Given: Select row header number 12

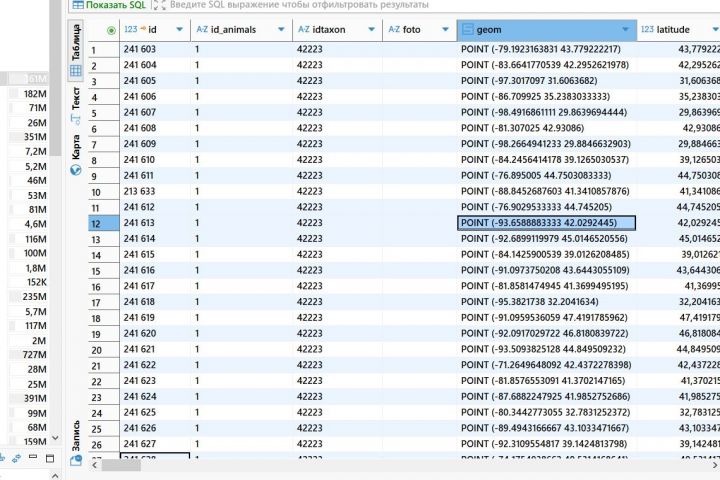Looking at the screenshot, I should (104, 224).
